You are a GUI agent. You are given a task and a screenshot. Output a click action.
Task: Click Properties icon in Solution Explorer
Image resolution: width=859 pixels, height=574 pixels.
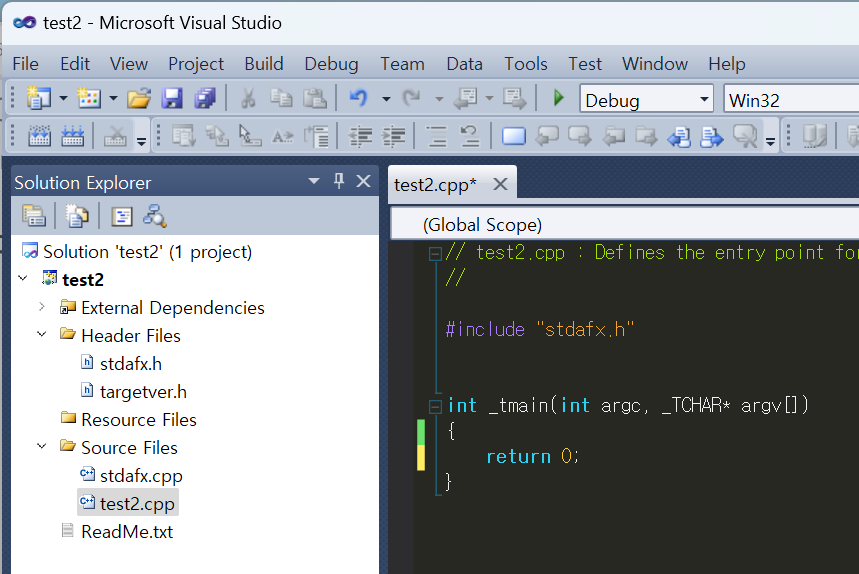[x=33, y=216]
